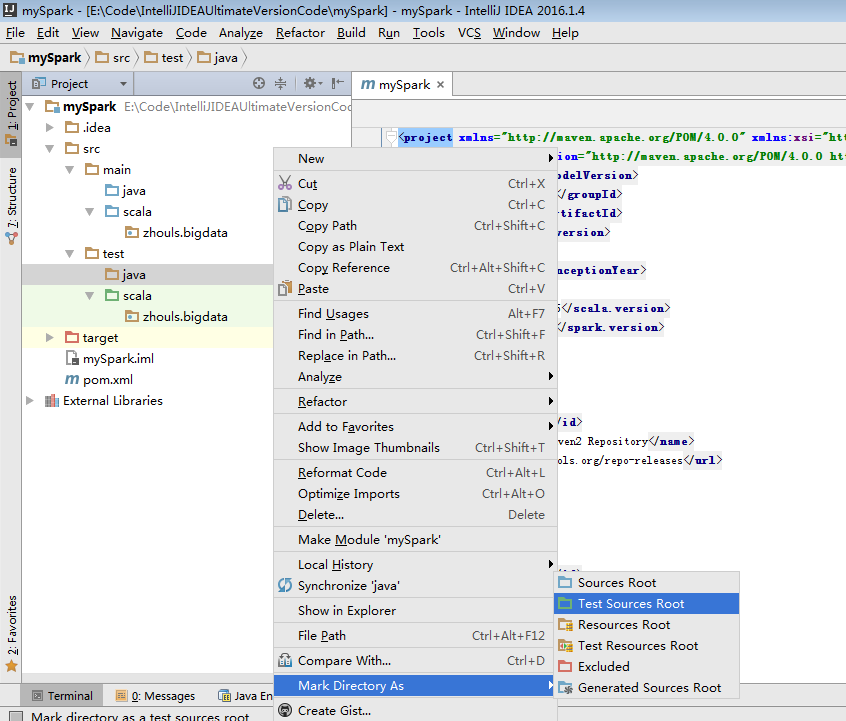Click the Compare With icon

(285, 660)
